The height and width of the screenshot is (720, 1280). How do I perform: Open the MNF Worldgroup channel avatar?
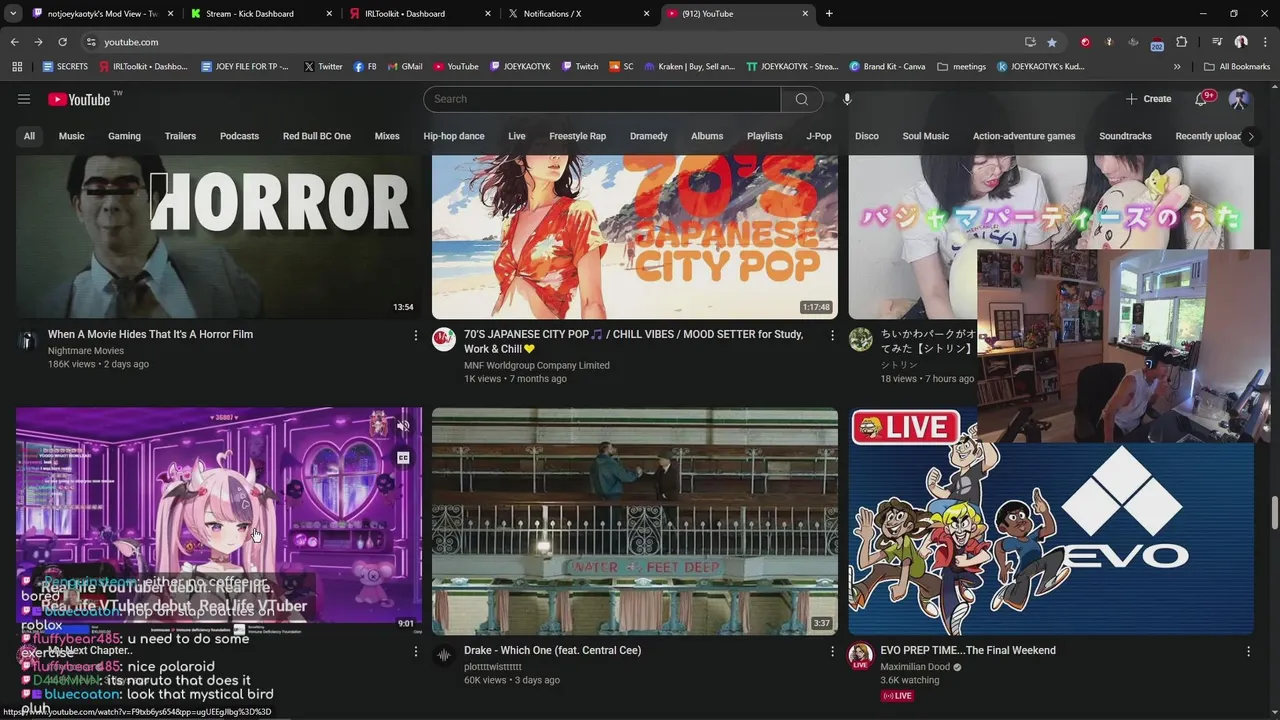(x=444, y=339)
